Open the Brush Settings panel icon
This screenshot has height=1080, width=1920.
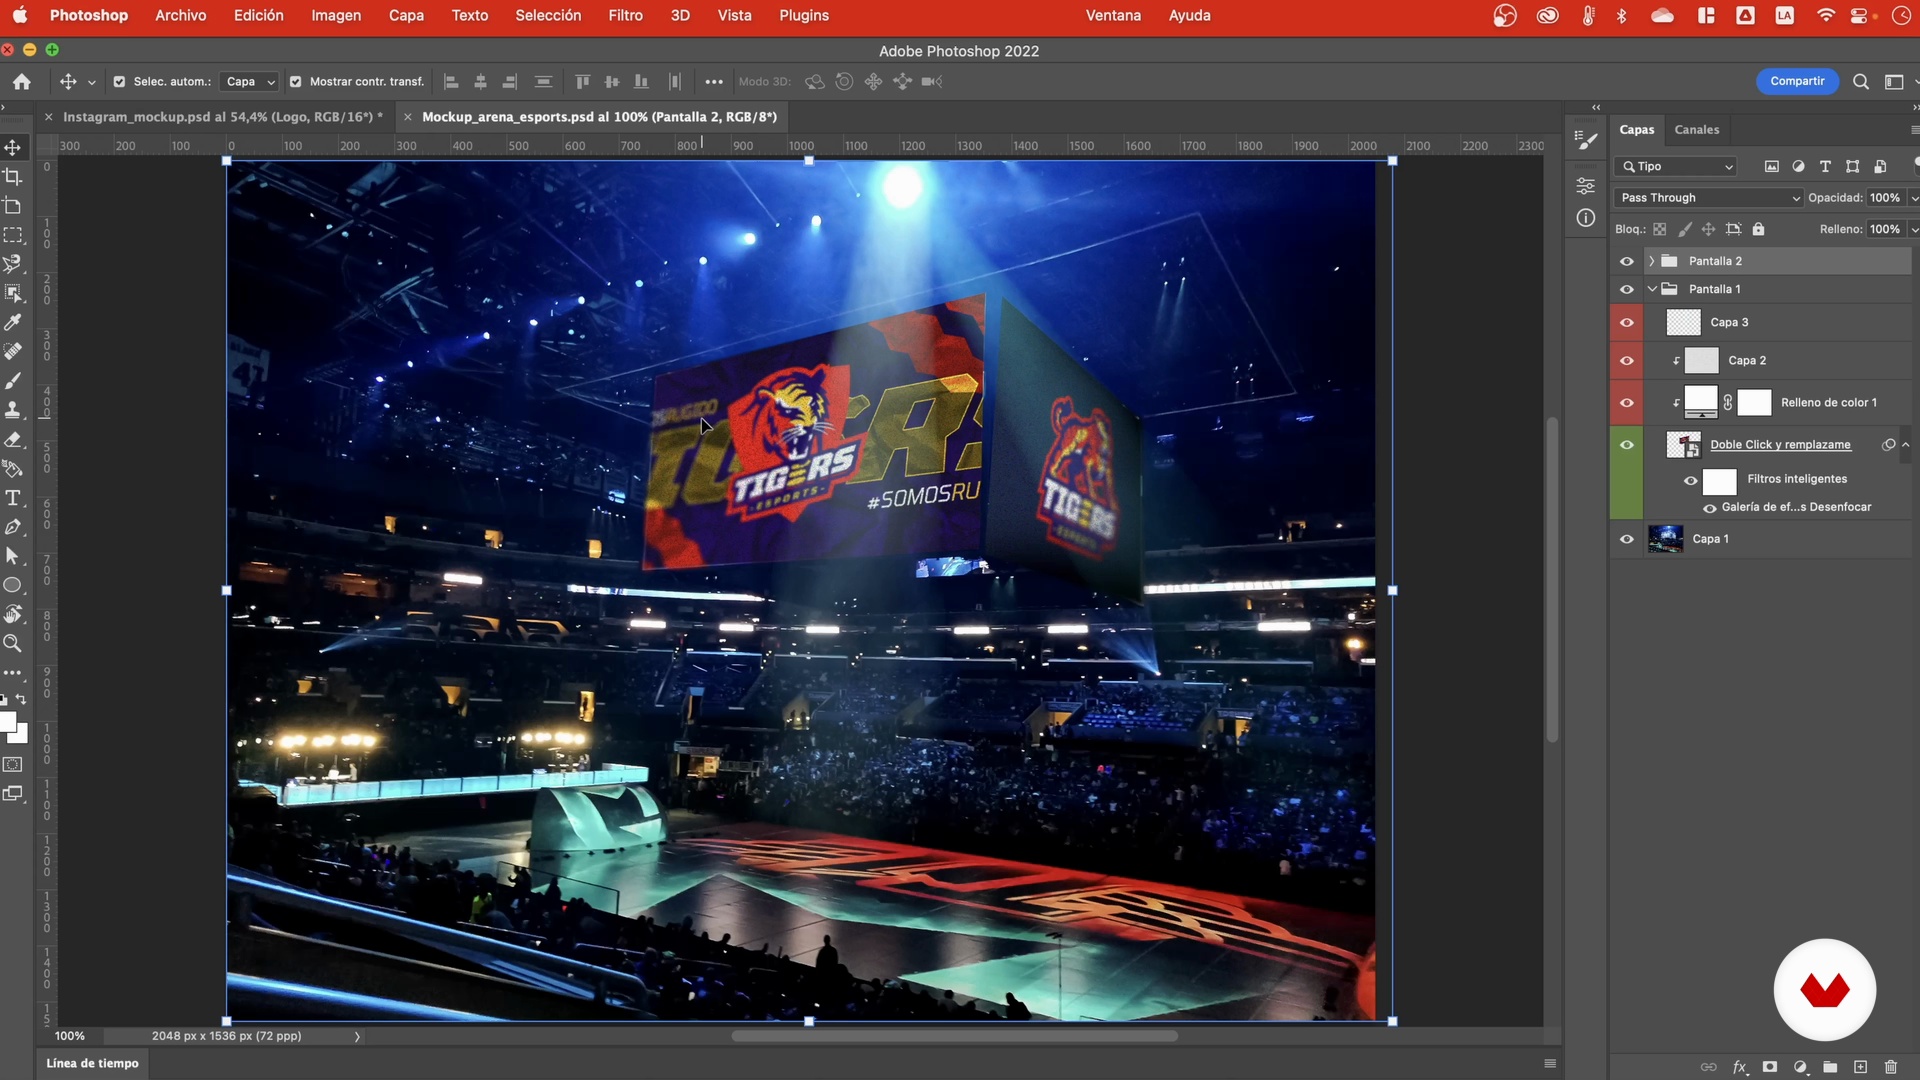click(x=1586, y=141)
